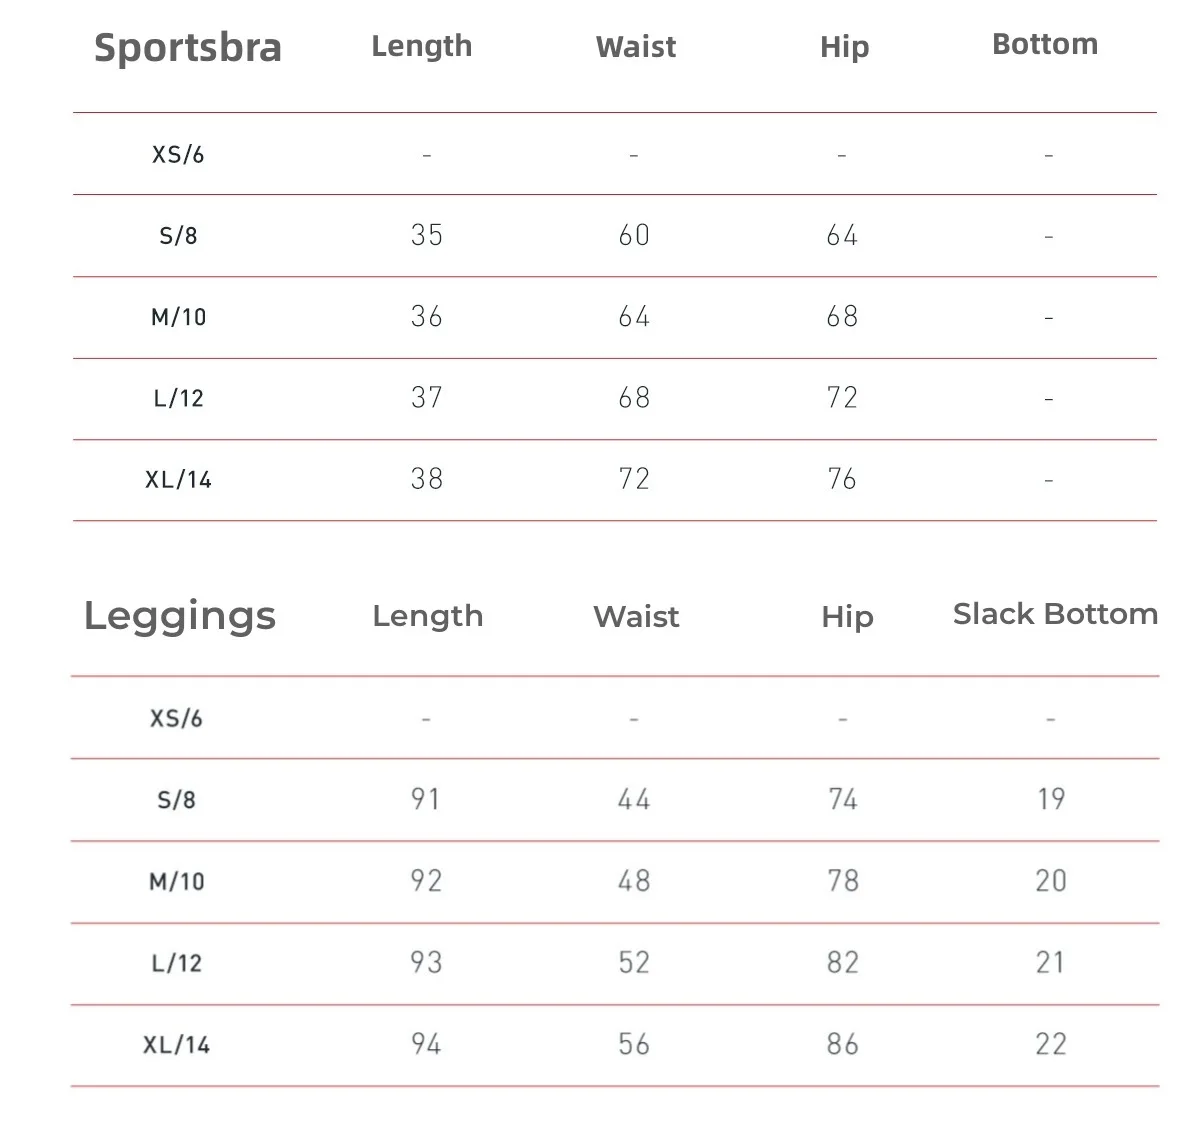Click the Bottom header in Sportsbra table
The height and width of the screenshot is (1121, 1200).
click(1045, 44)
